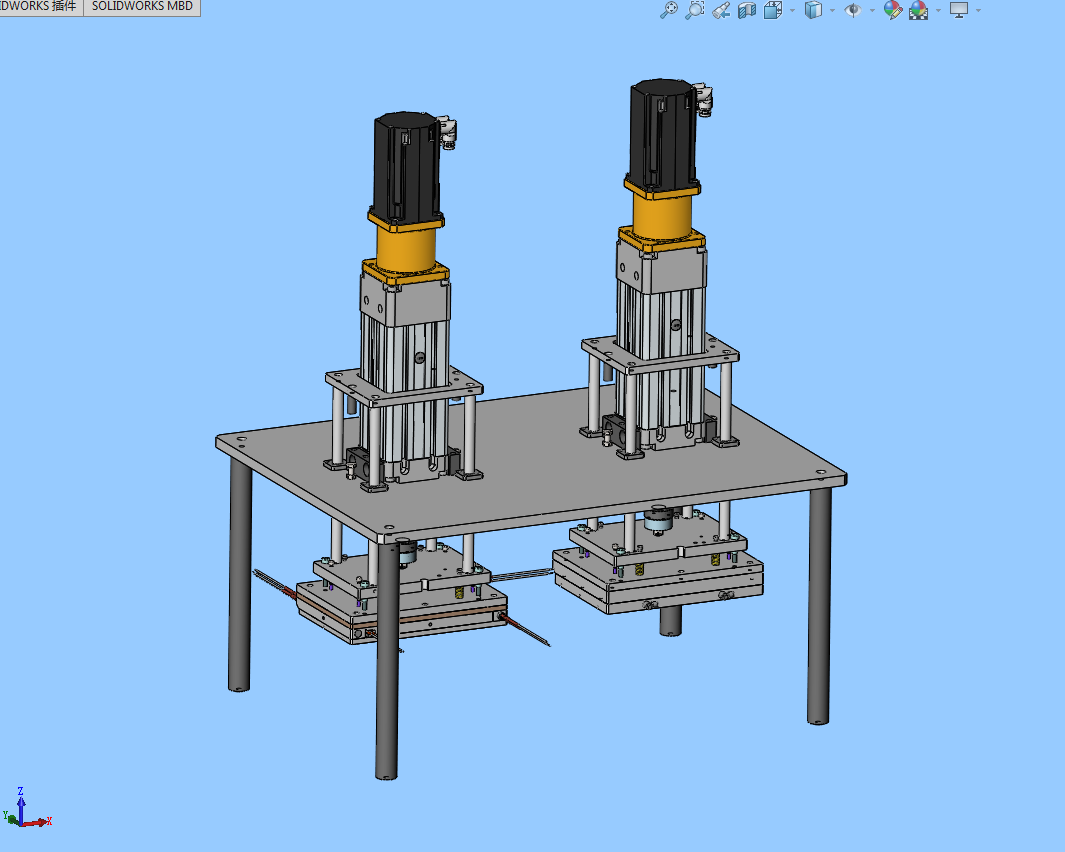Screen dimensions: 1065x852
Task: Click the Apply Scene icon
Action: [918, 10]
